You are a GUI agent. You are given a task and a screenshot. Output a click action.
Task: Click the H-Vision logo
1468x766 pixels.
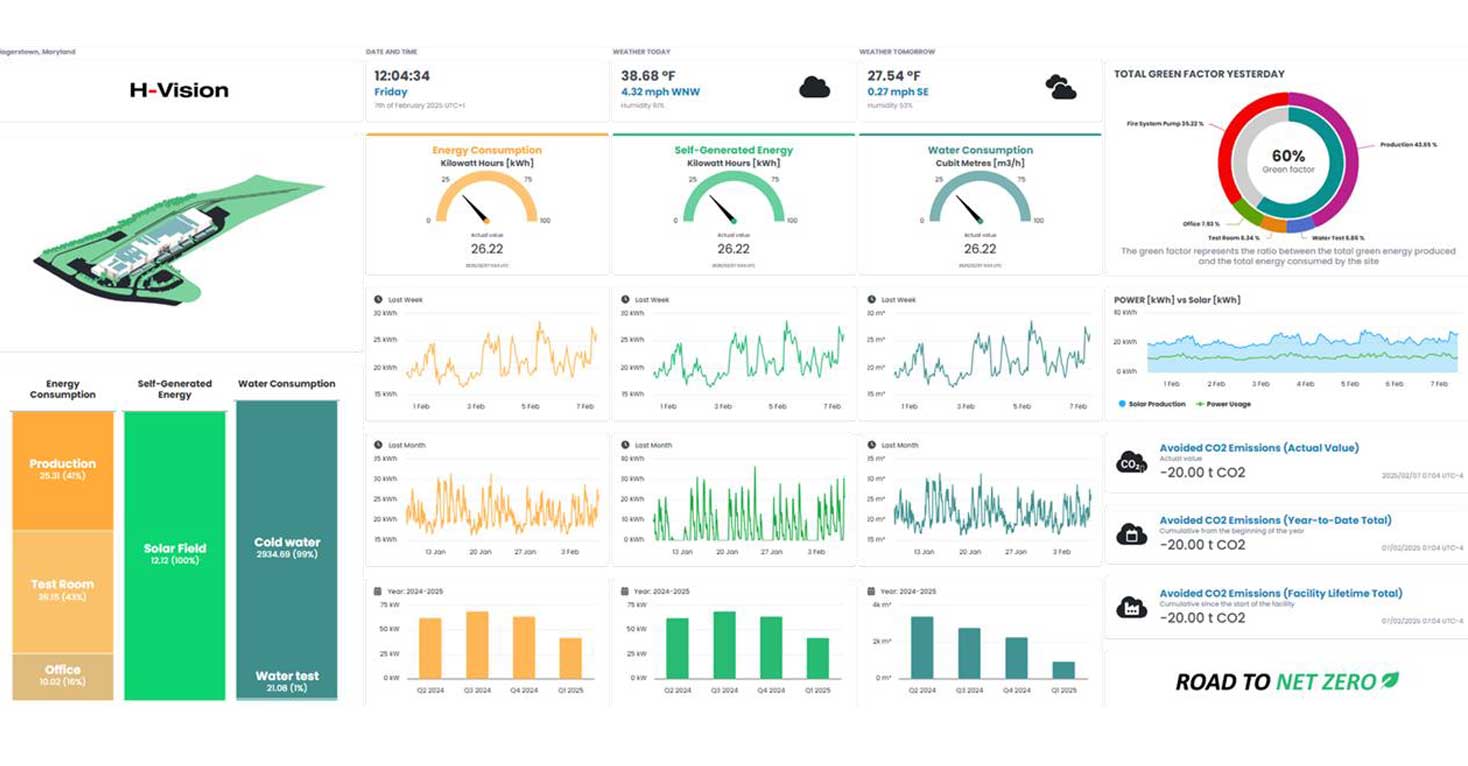[179, 90]
